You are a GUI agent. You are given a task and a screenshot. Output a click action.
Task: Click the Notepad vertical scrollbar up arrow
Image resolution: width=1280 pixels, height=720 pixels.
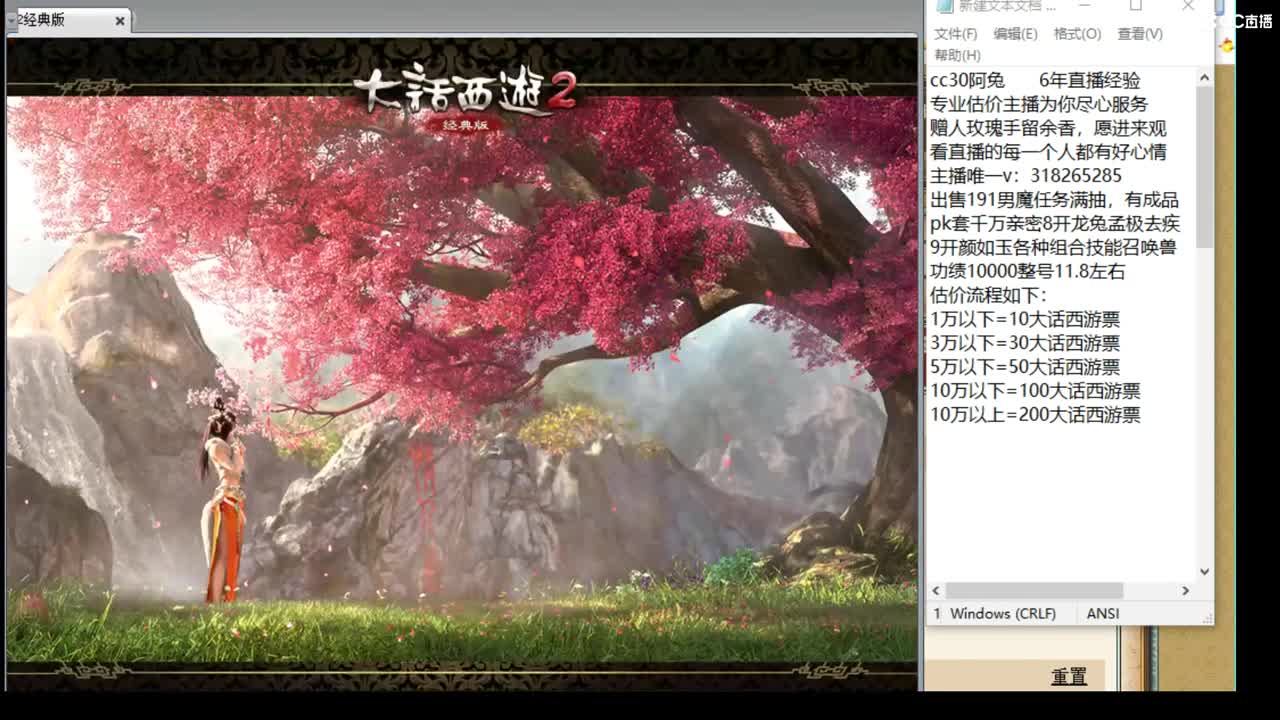(x=1205, y=77)
